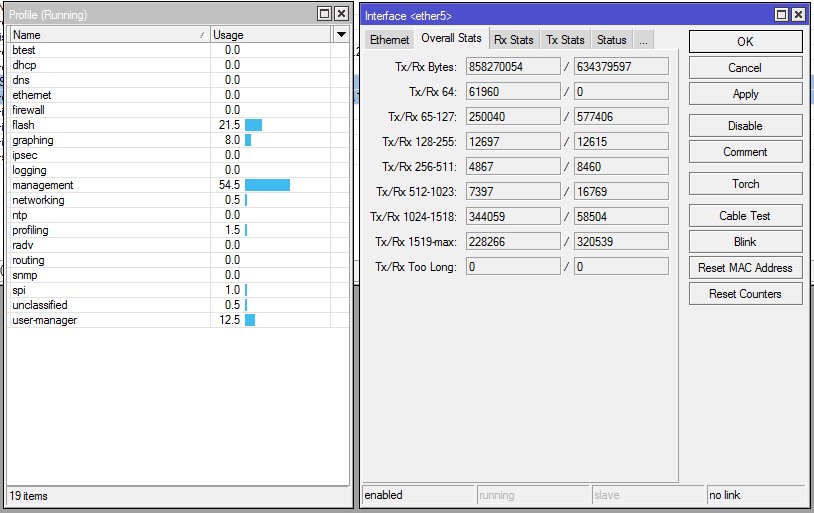The width and height of the screenshot is (814, 513).
Task: Close the Interface ether5 window
Action: (797, 15)
